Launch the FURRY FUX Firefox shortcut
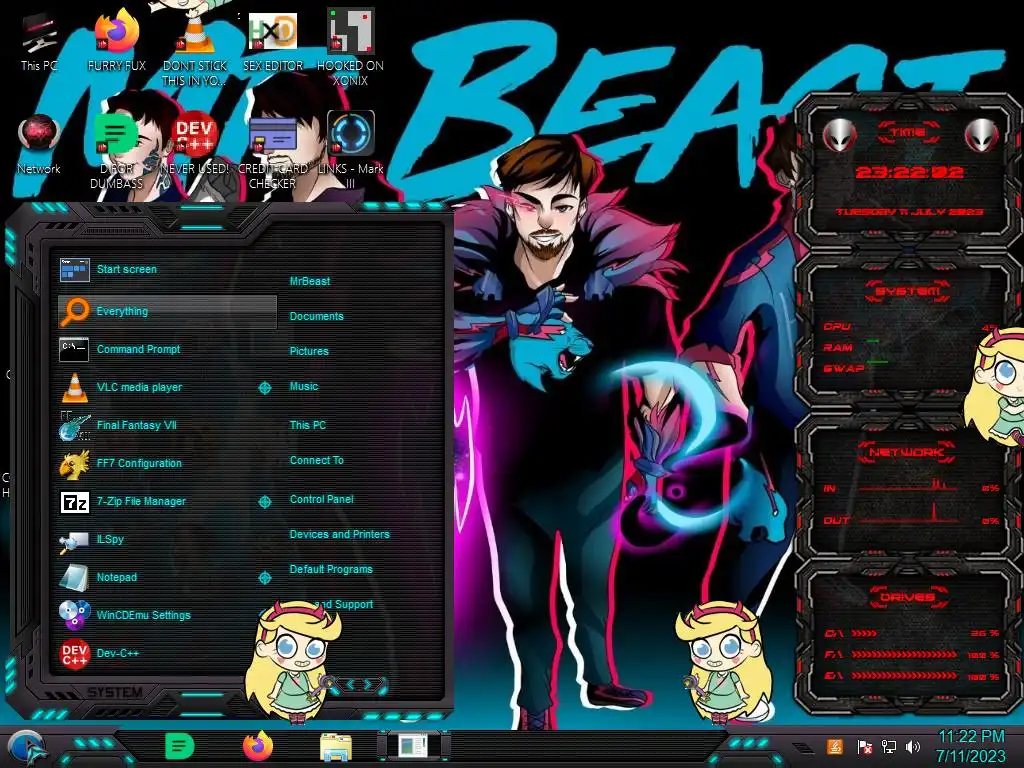The width and height of the screenshot is (1024, 768). coord(117,40)
